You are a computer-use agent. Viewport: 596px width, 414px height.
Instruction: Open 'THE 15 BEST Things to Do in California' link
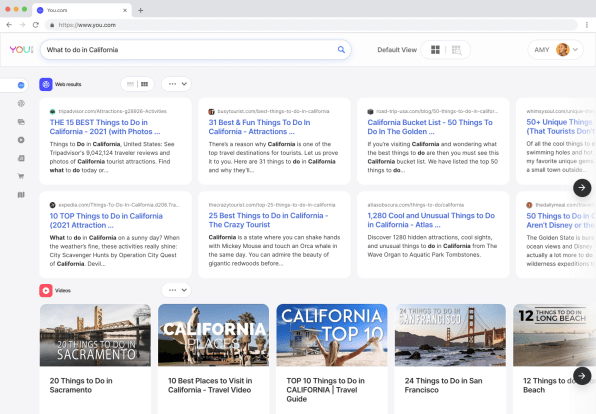point(105,127)
